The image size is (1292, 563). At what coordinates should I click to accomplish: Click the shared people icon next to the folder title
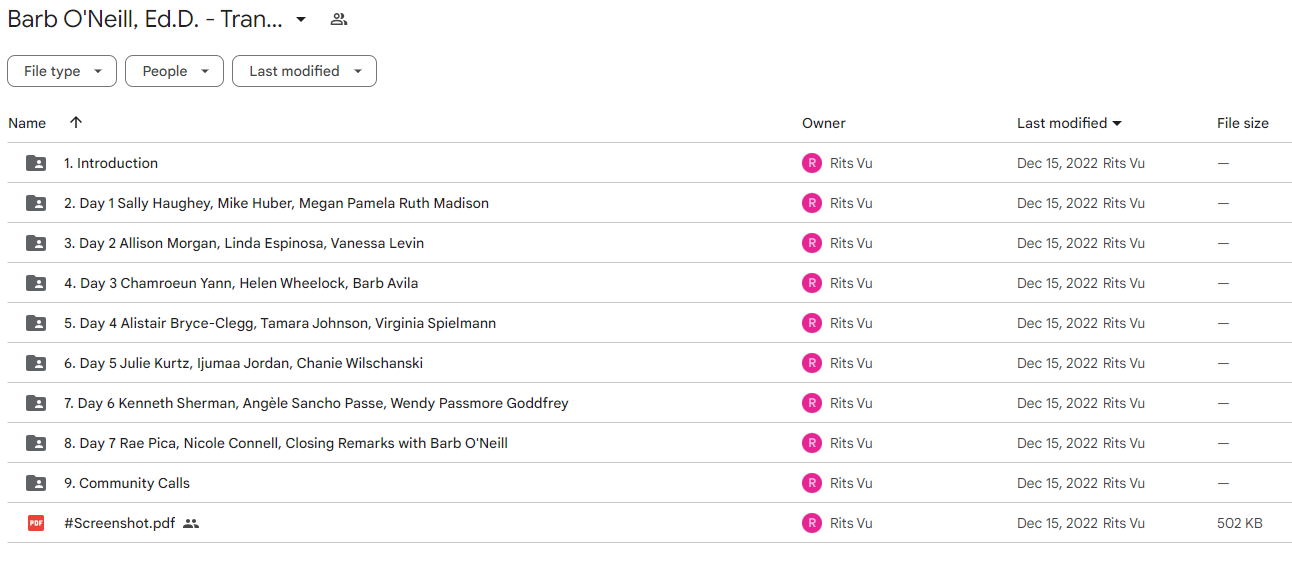click(339, 19)
